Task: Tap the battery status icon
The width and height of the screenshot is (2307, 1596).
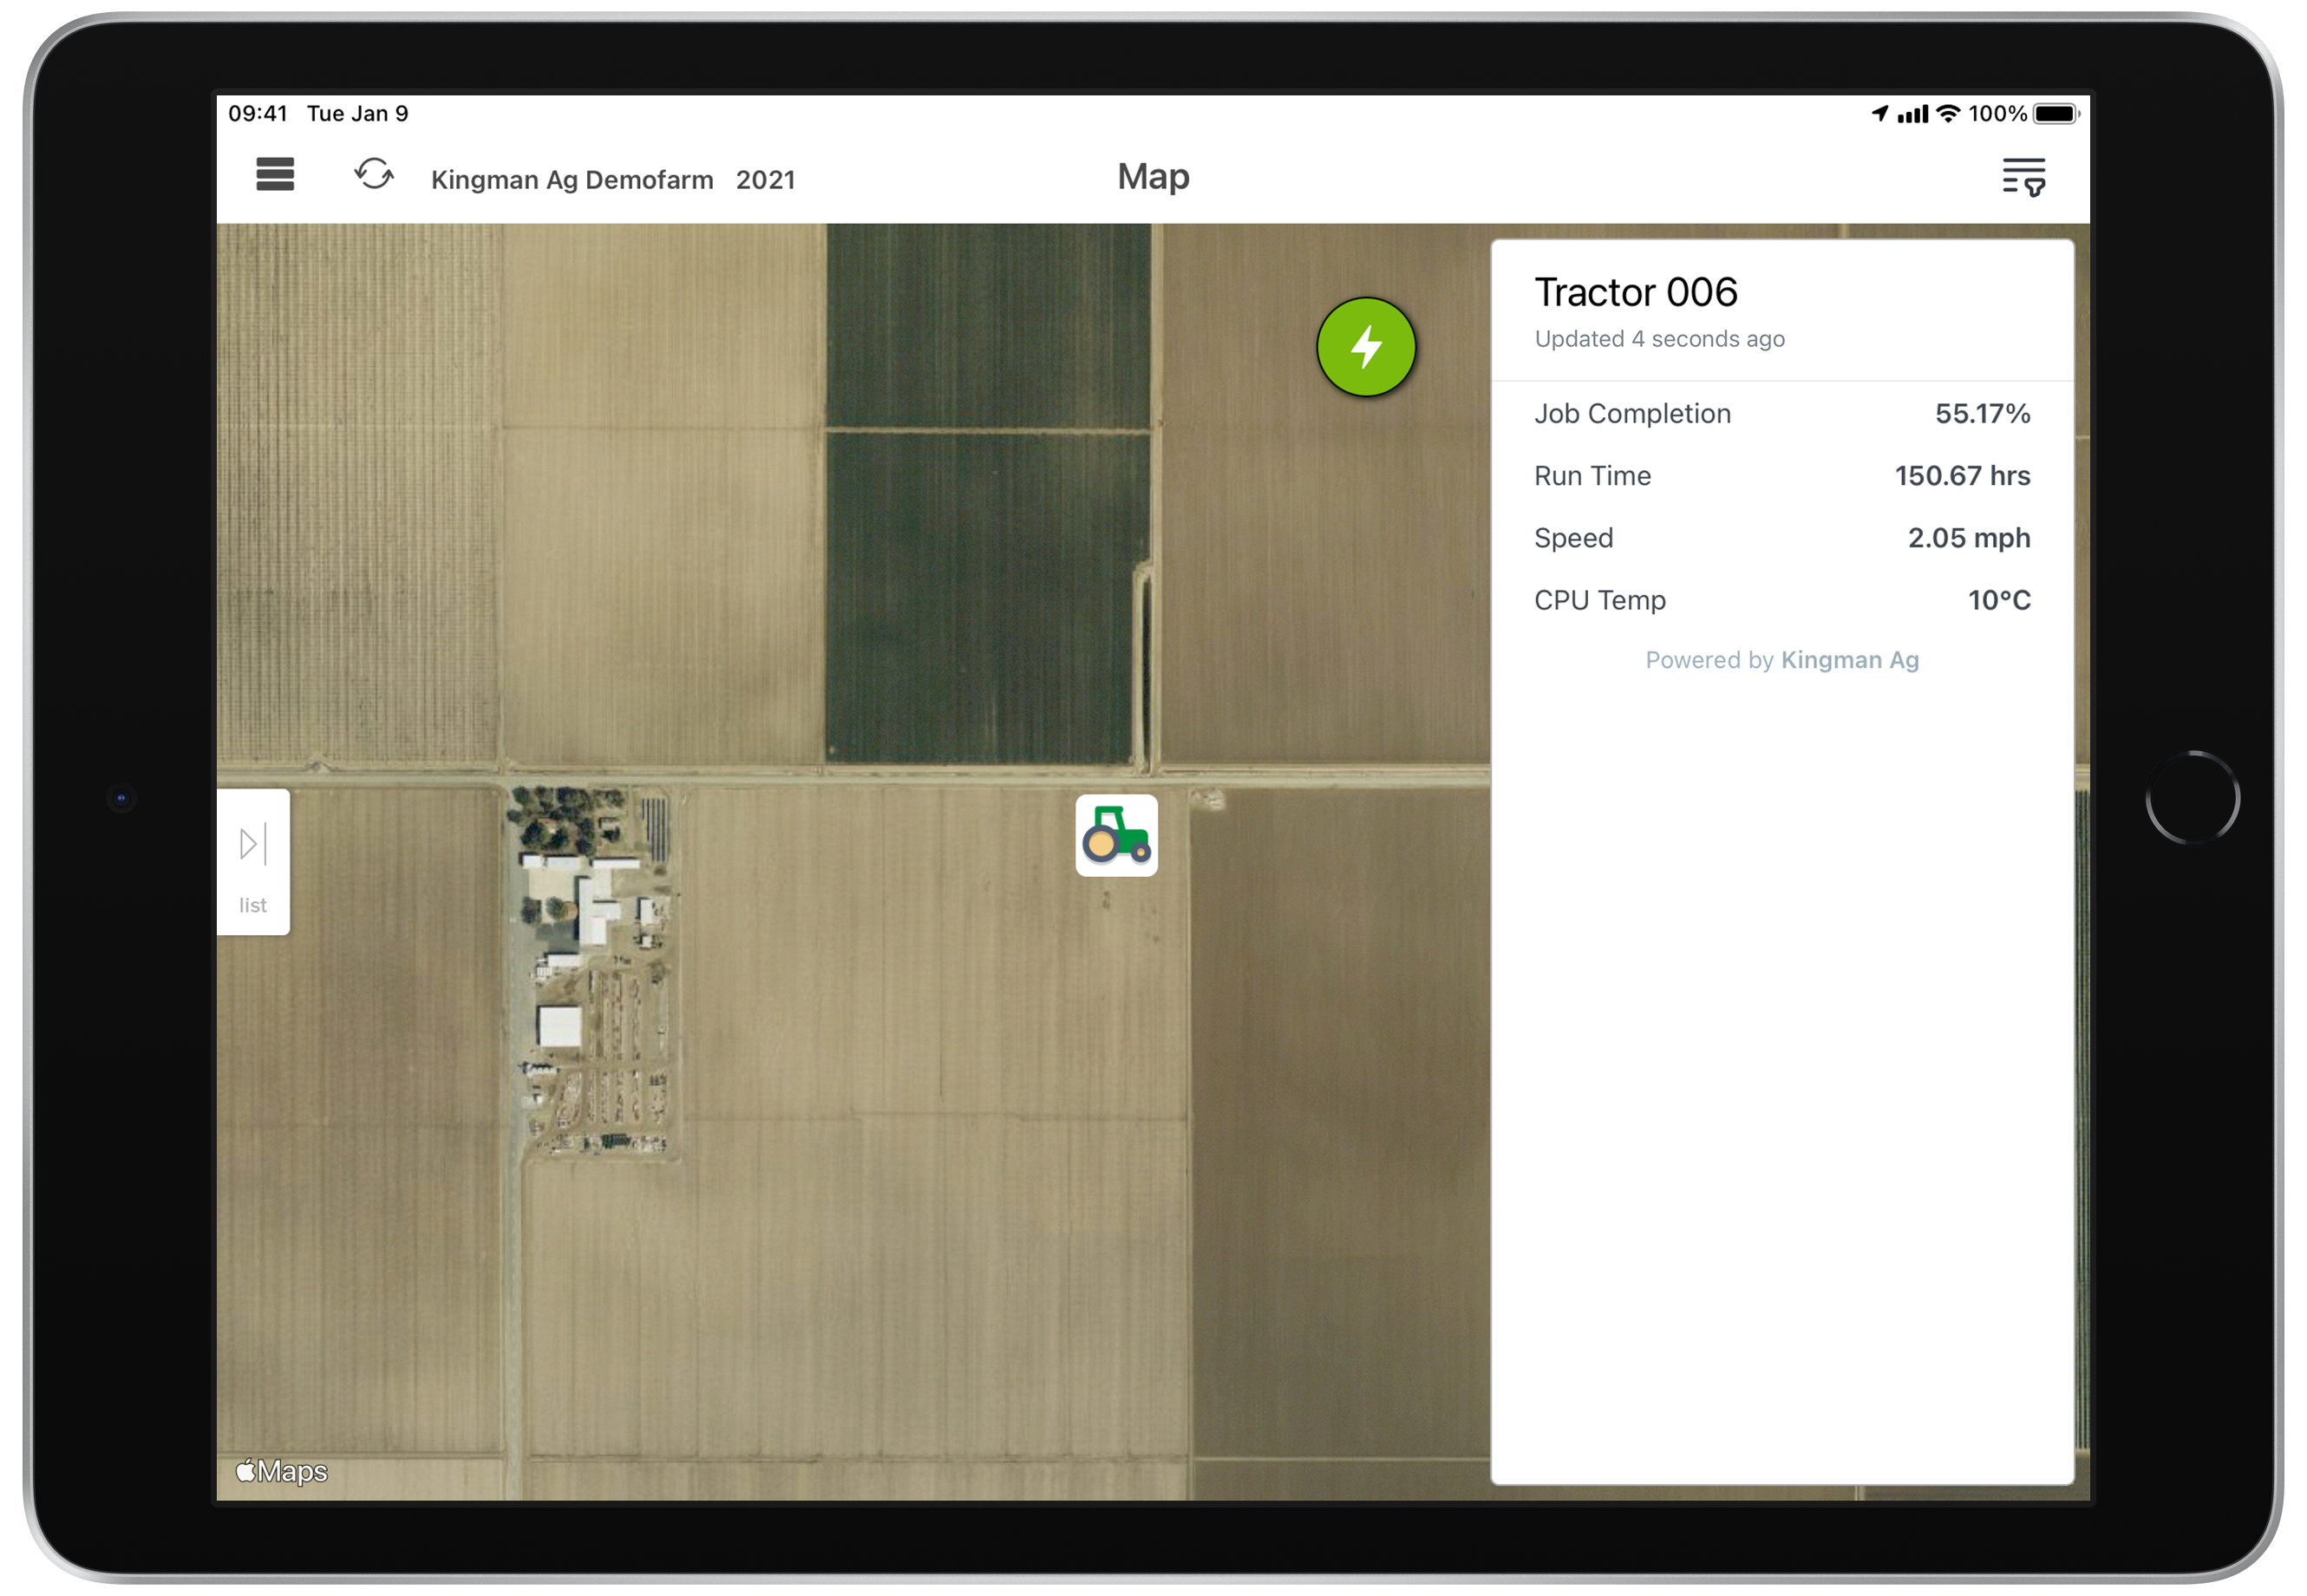Action: [2057, 114]
